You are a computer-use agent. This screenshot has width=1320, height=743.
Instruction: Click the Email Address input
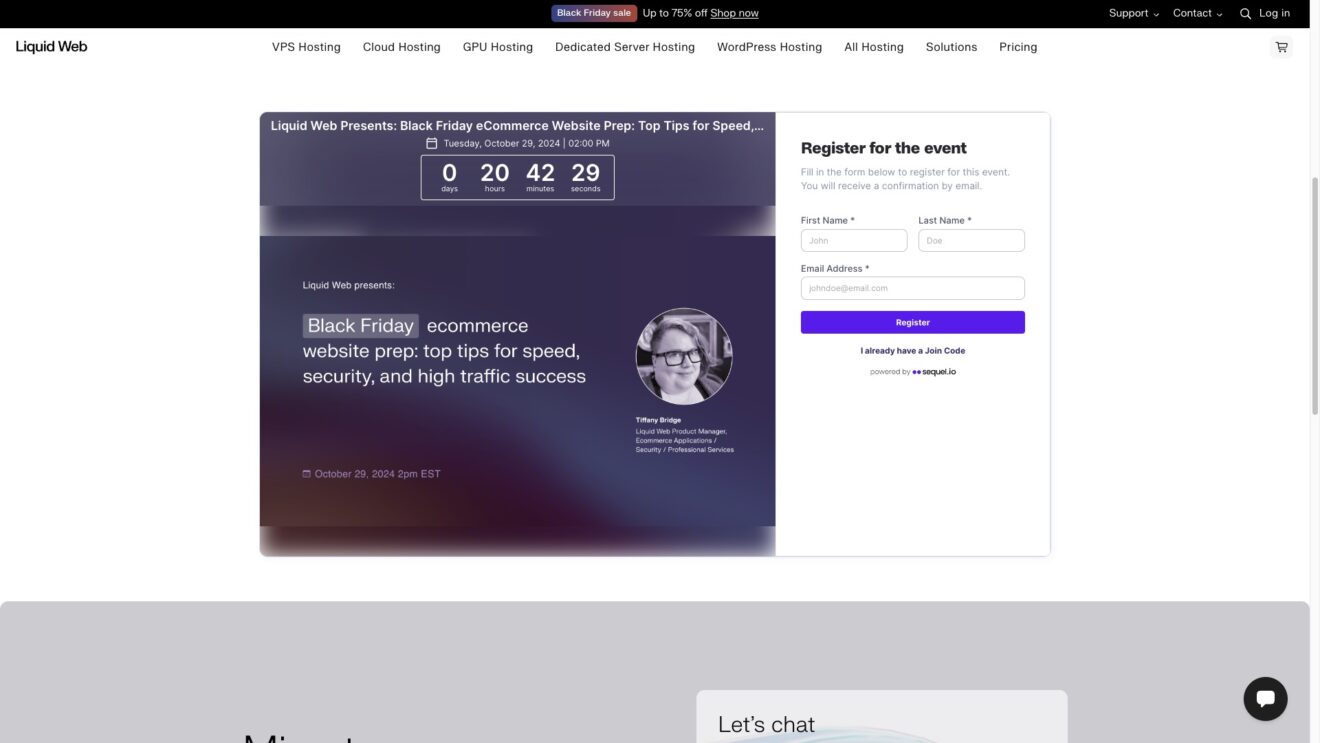tap(912, 288)
